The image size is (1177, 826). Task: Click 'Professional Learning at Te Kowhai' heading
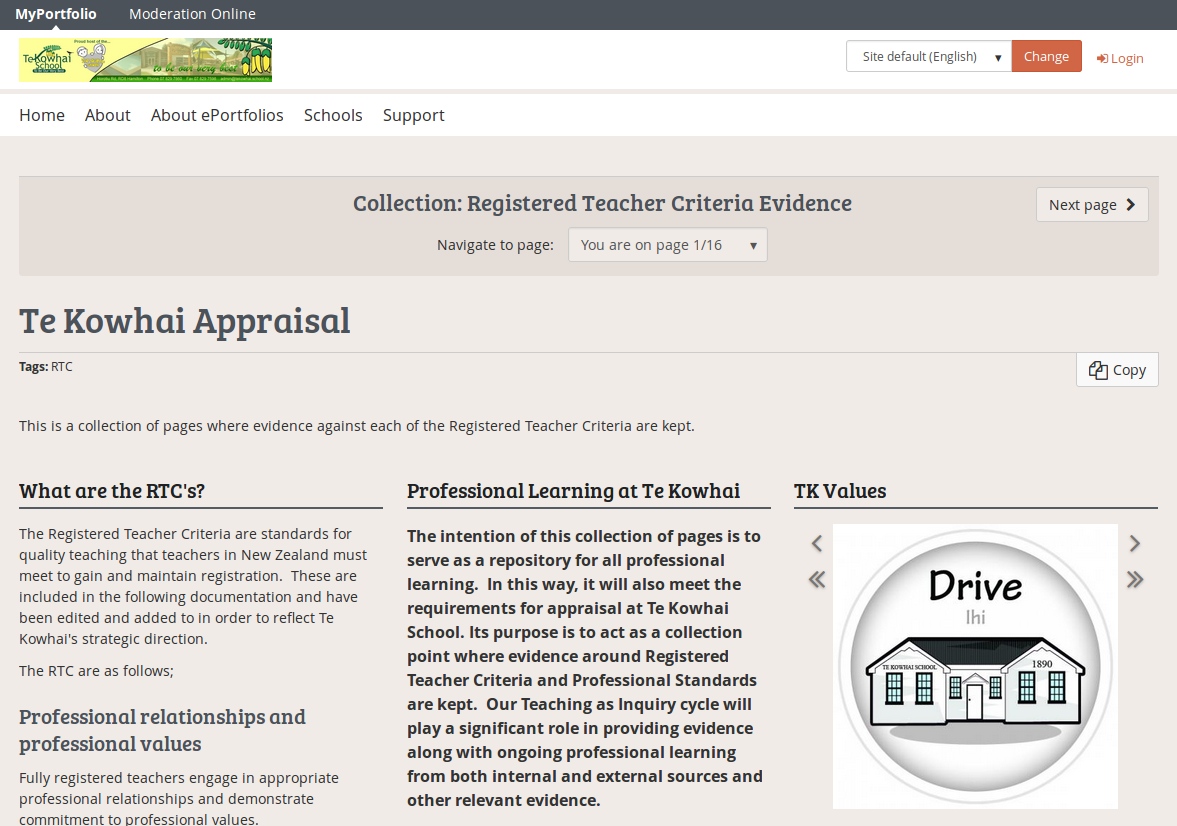point(573,491)
